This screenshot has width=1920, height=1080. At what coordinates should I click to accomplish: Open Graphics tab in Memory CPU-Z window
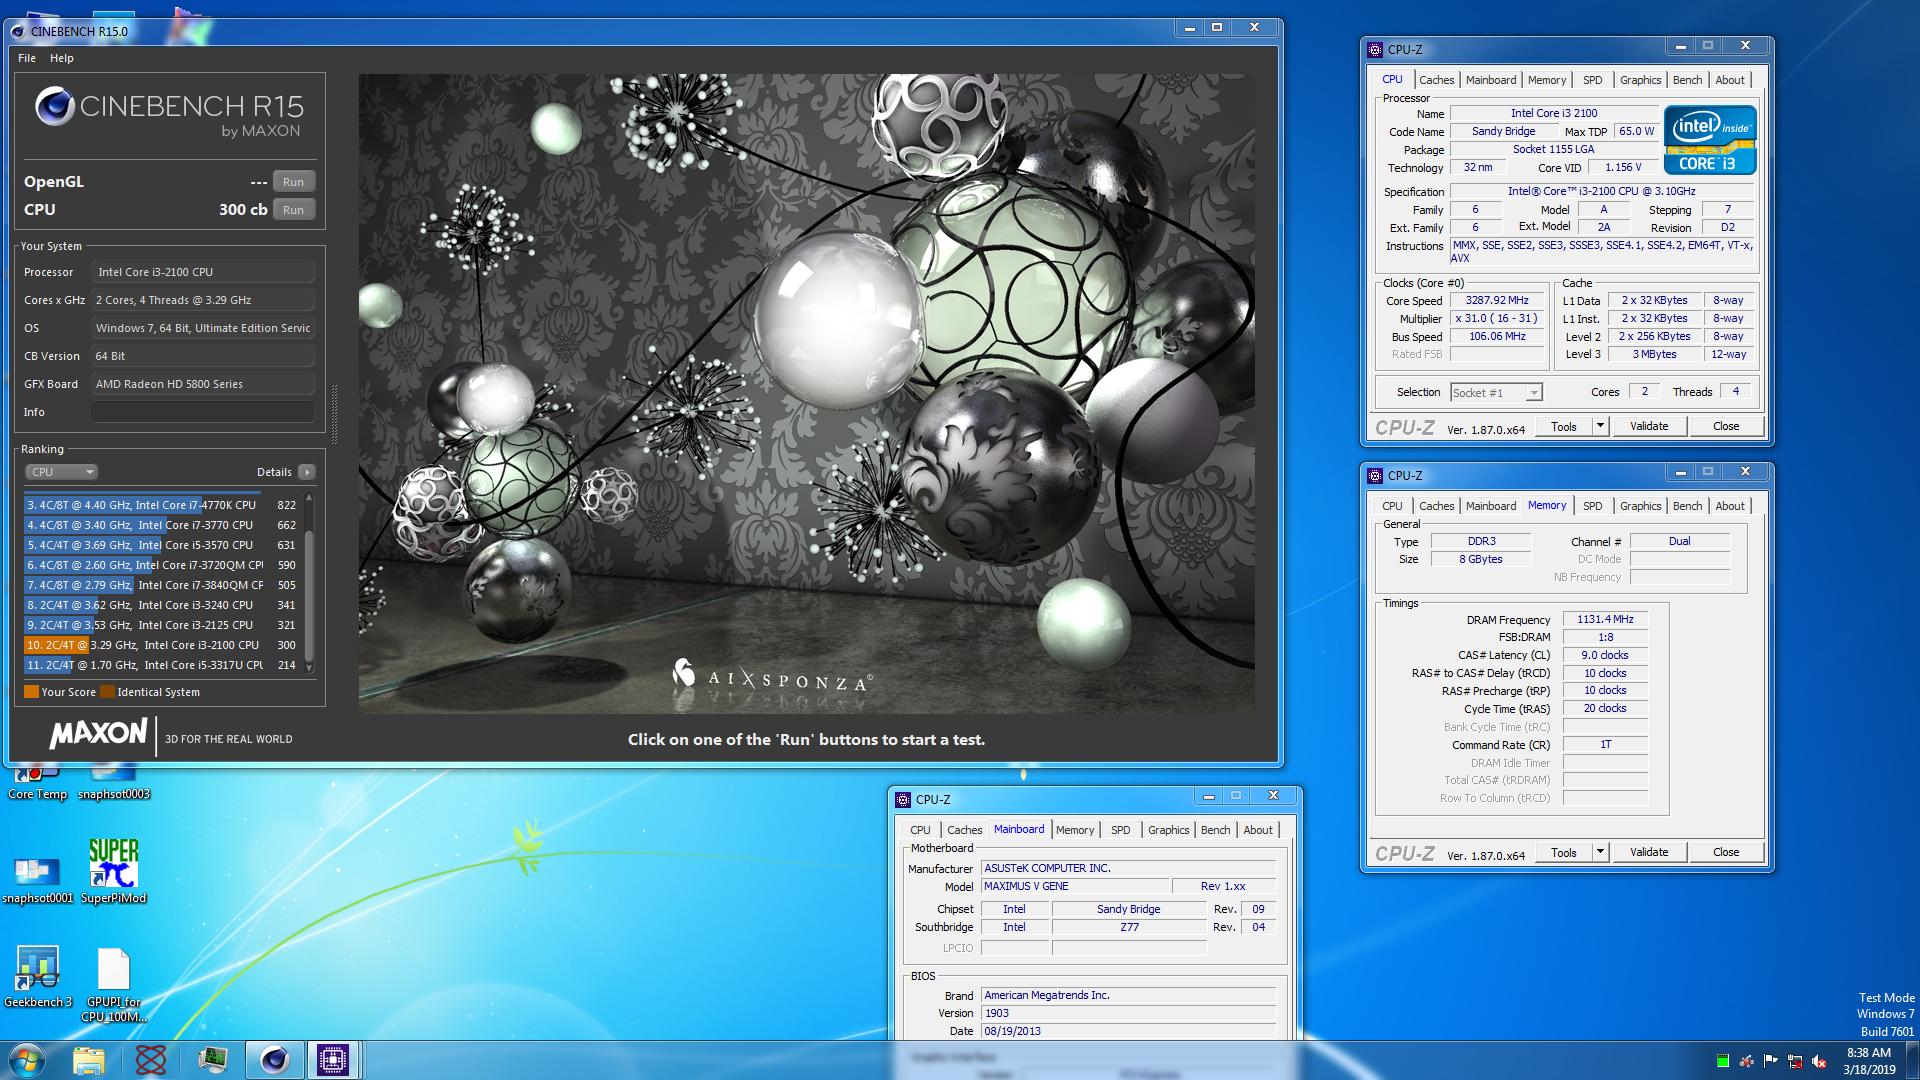coord(1640,506)
